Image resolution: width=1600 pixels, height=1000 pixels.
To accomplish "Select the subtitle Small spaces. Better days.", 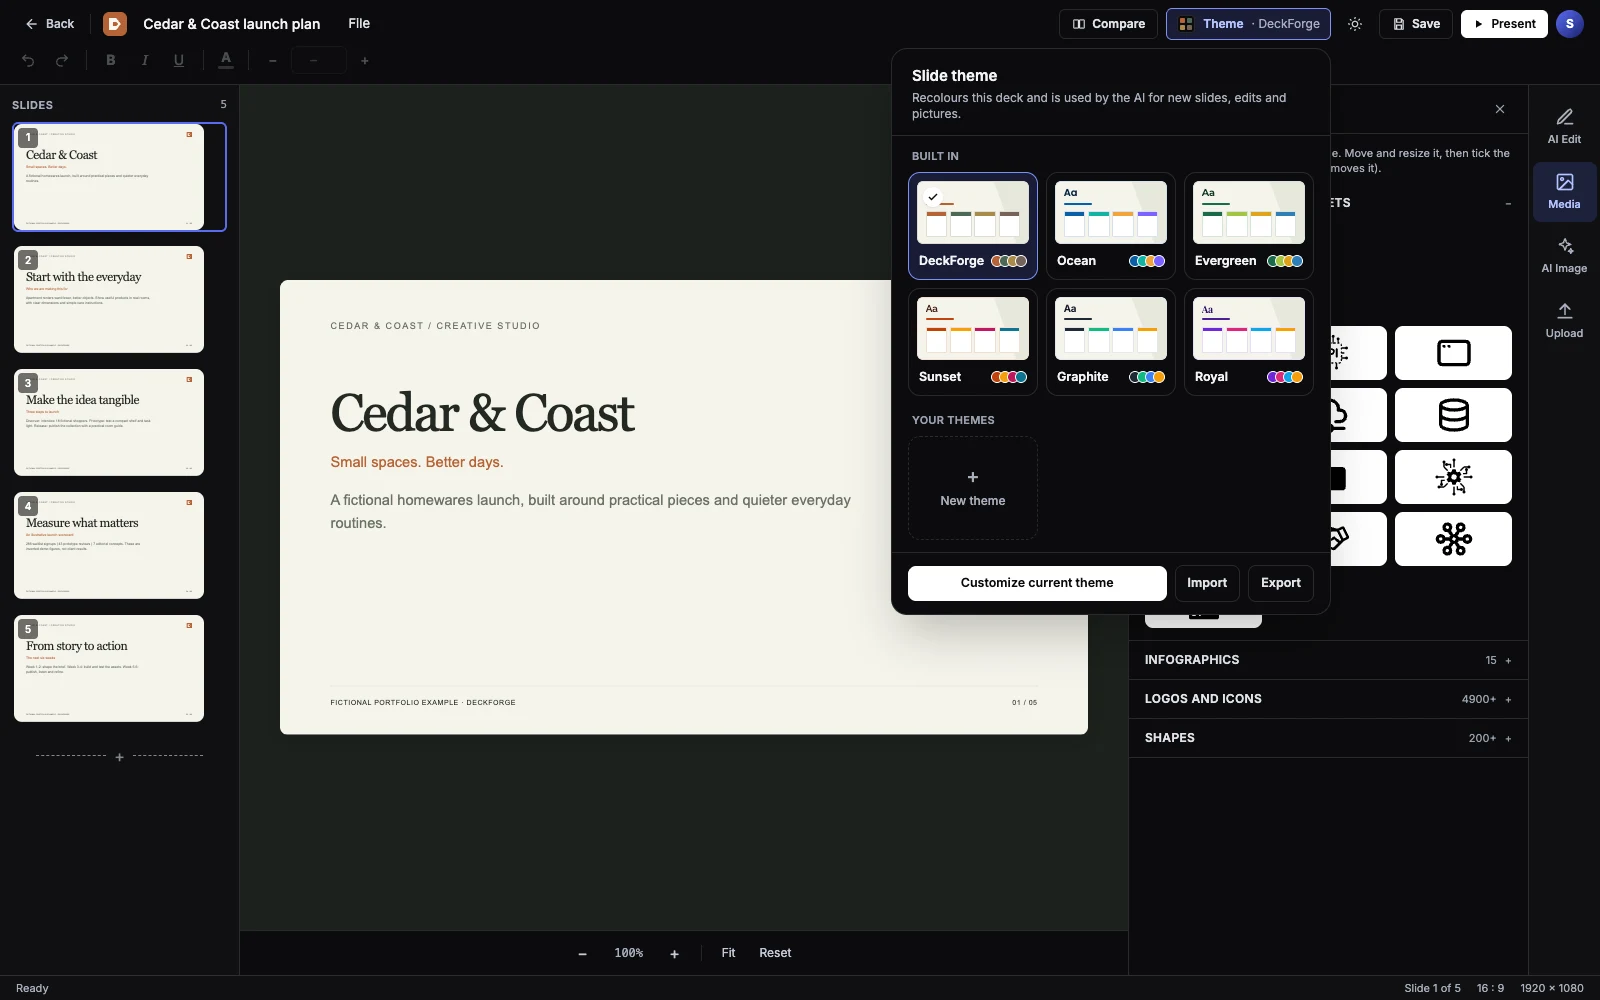I will pos(417,462).
